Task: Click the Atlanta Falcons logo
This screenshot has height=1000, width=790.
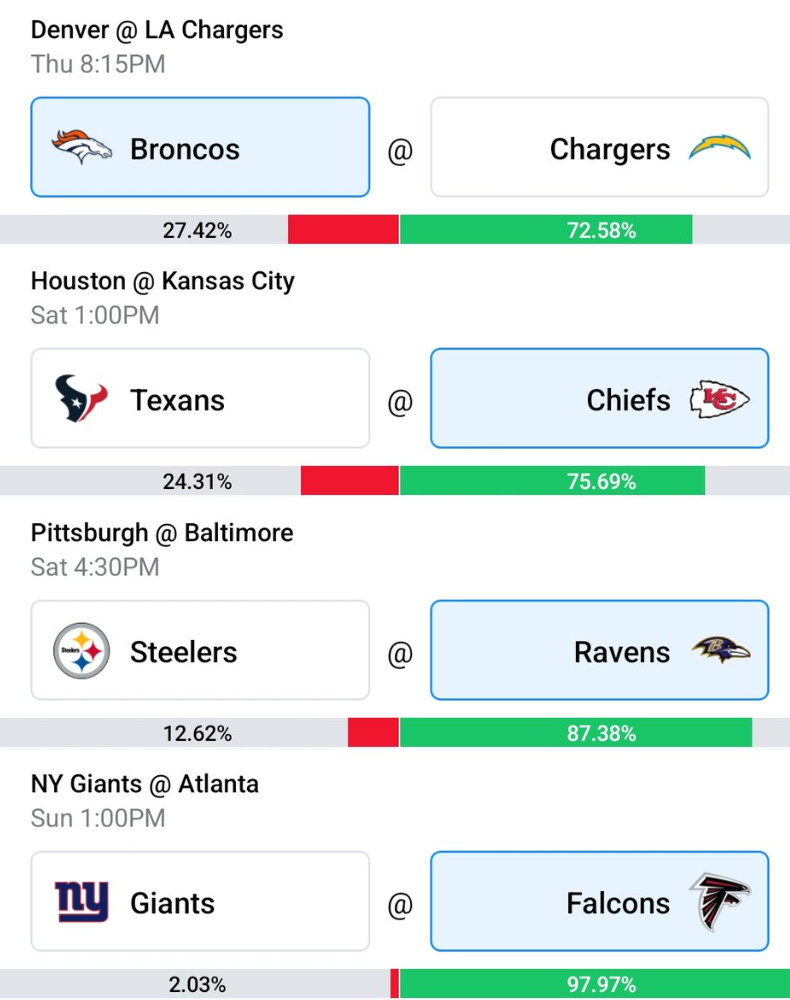Action: pyautogui.click(x=720, y=902)
